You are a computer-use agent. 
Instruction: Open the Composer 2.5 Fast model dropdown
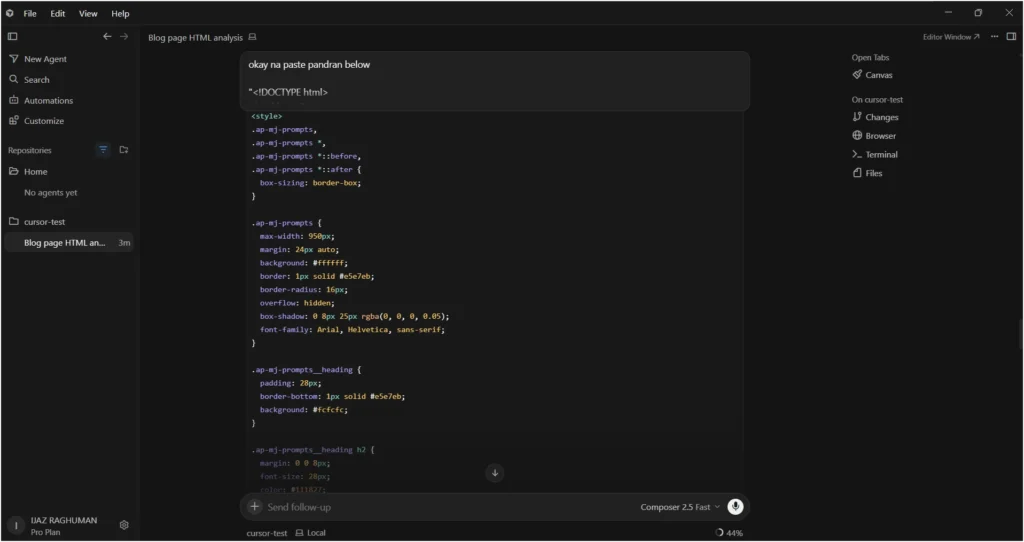click(680, 507)
